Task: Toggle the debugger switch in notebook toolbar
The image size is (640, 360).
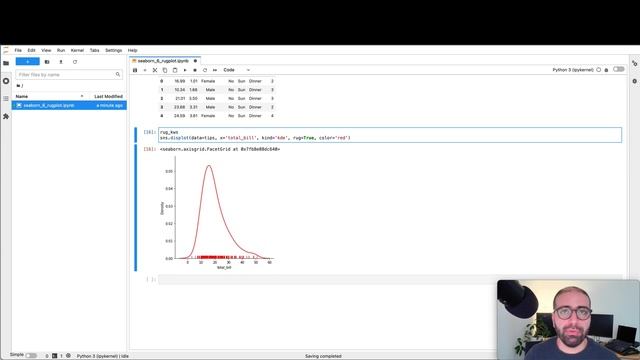Action: point(618,69)
